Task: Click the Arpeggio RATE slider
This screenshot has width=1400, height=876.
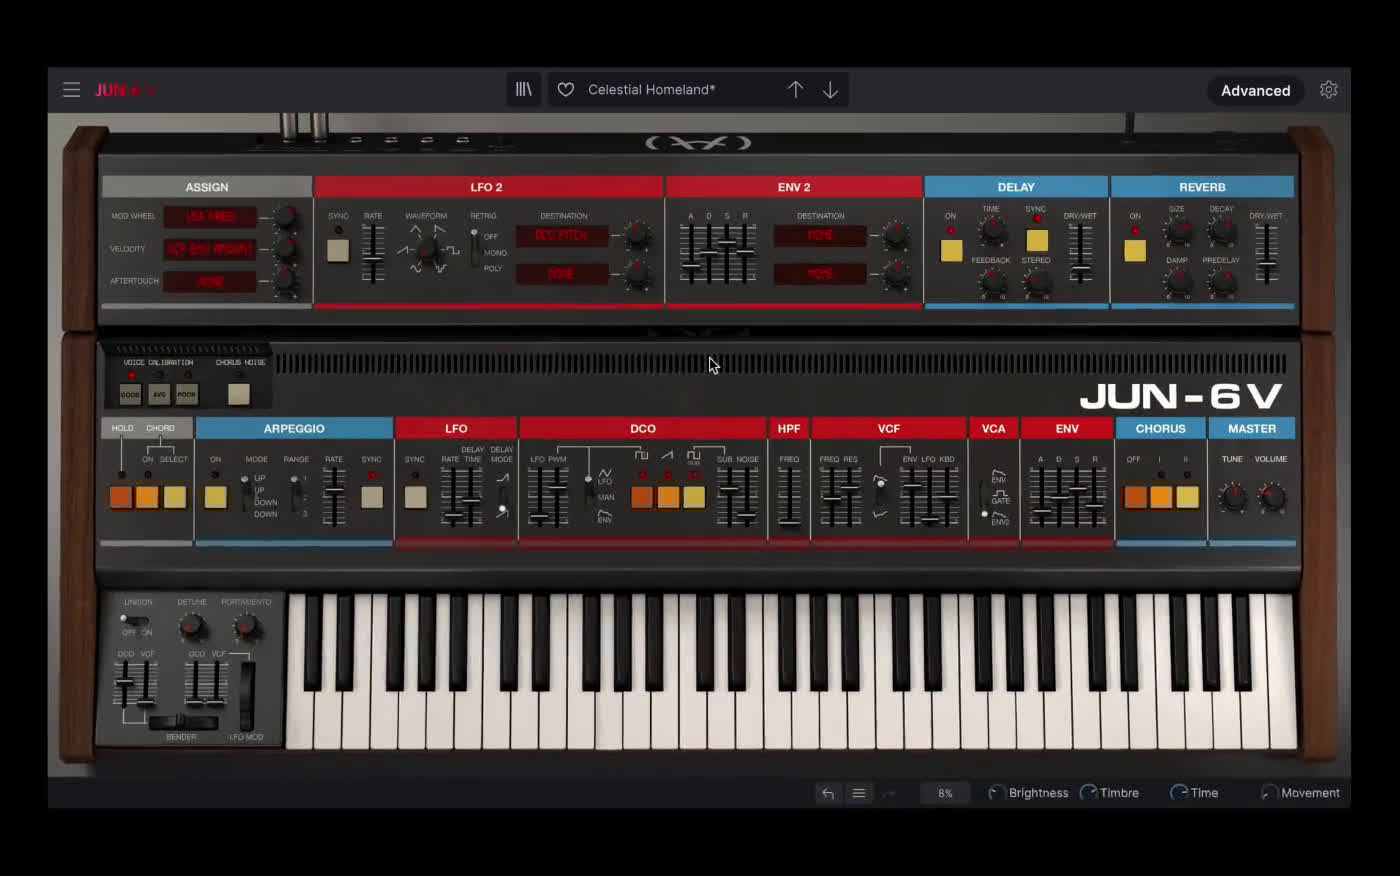Action: tap(334, 497)
